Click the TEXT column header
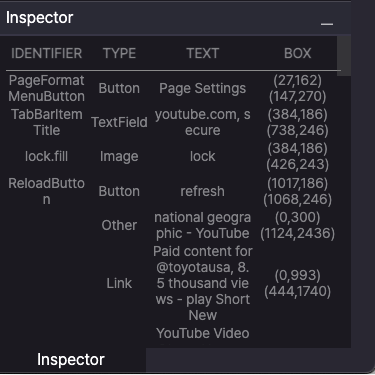The width and height of the screenshot is (375, 375). (203, 53)
